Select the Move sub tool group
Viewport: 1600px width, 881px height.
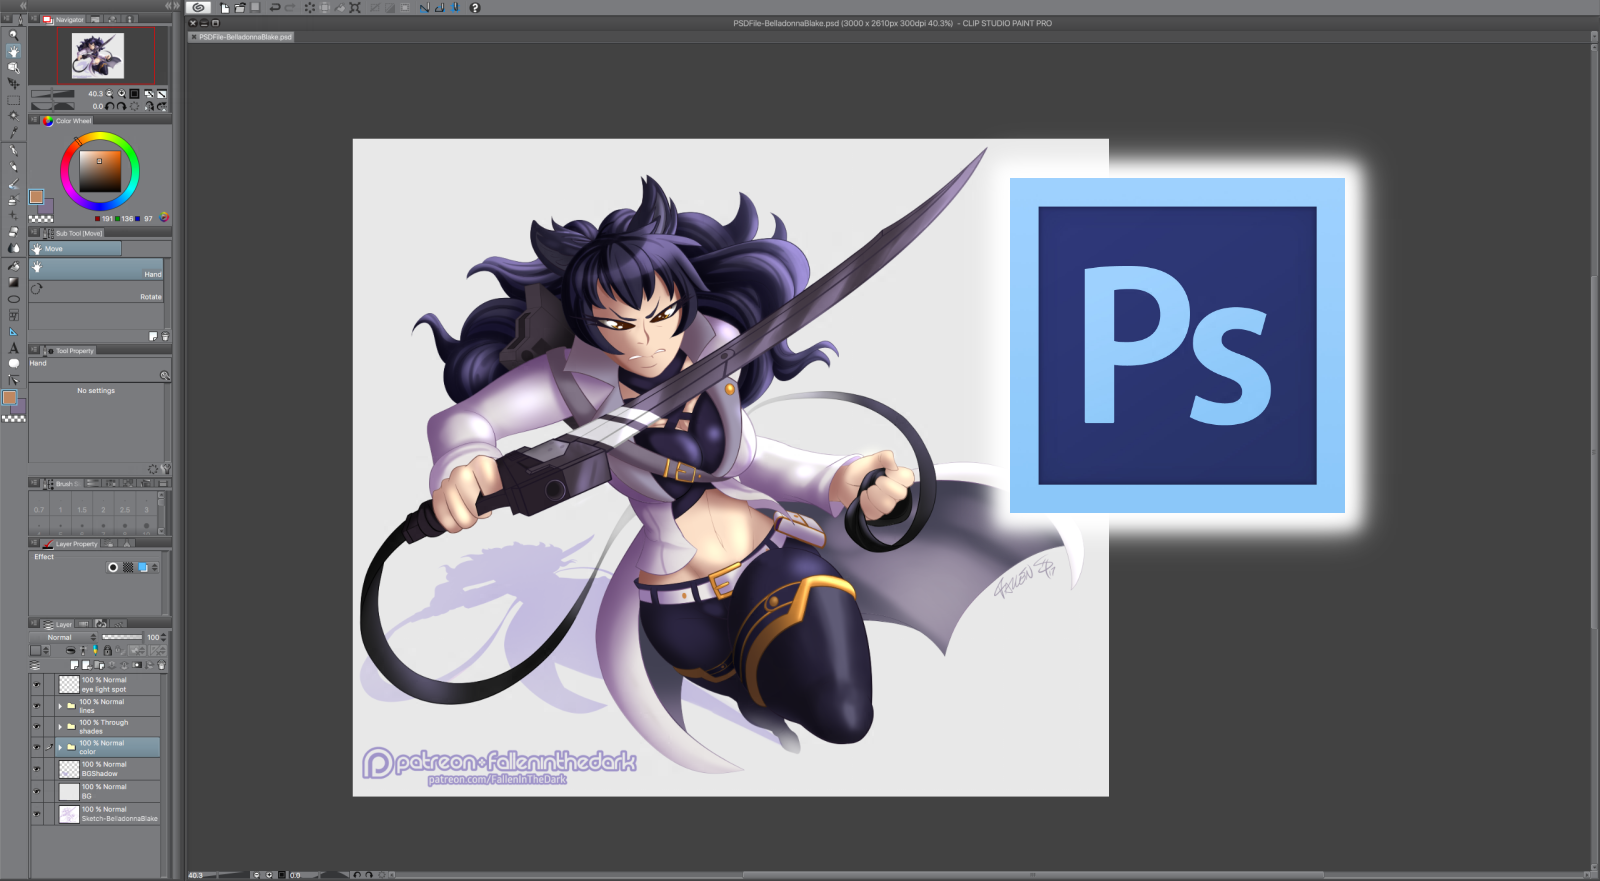pos(75,249)
